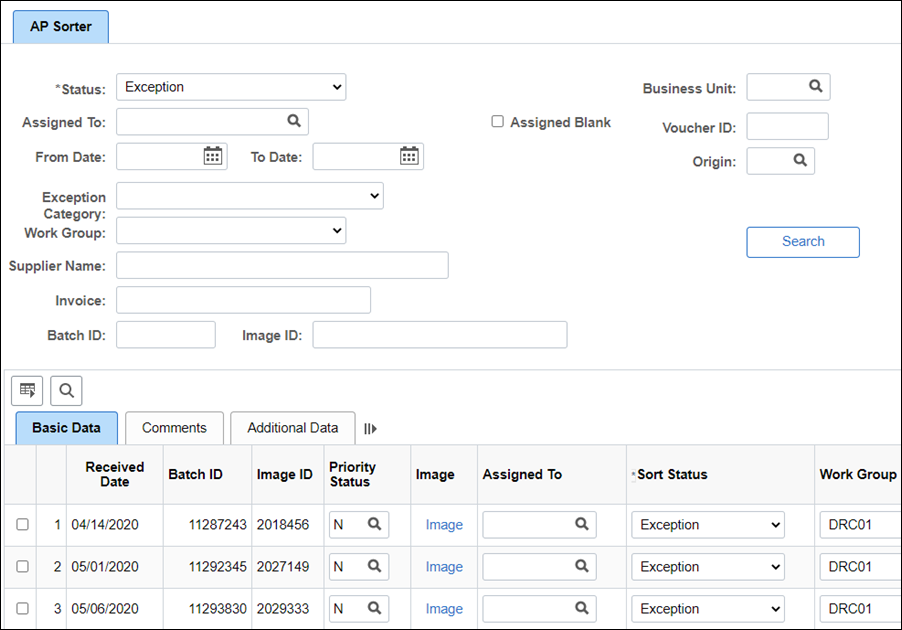Click the Sort Status column header
The height and width of the screenshot is (630, 902).
[x=672, y=475]
